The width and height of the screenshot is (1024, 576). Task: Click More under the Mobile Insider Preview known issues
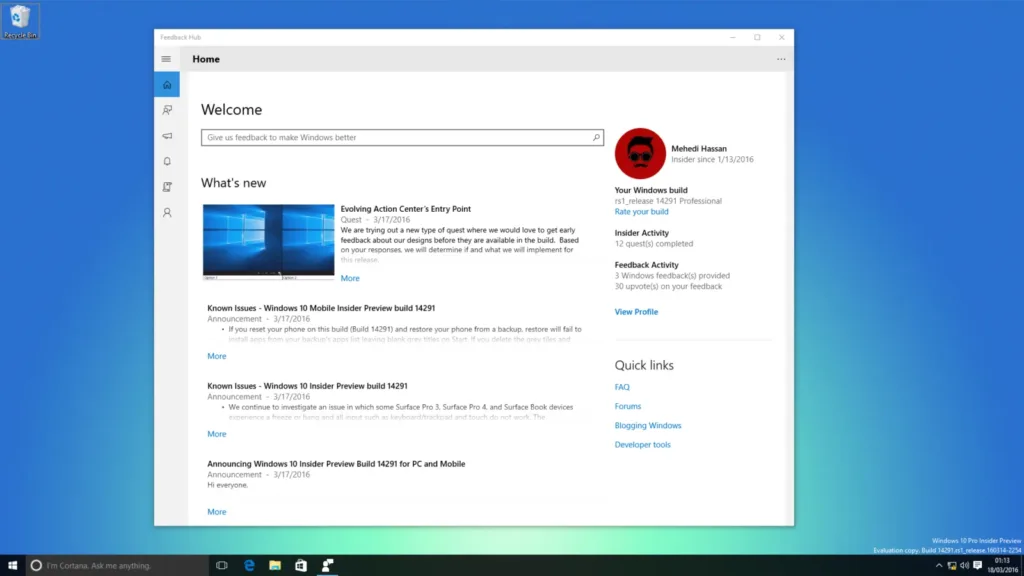click(217, 356)
